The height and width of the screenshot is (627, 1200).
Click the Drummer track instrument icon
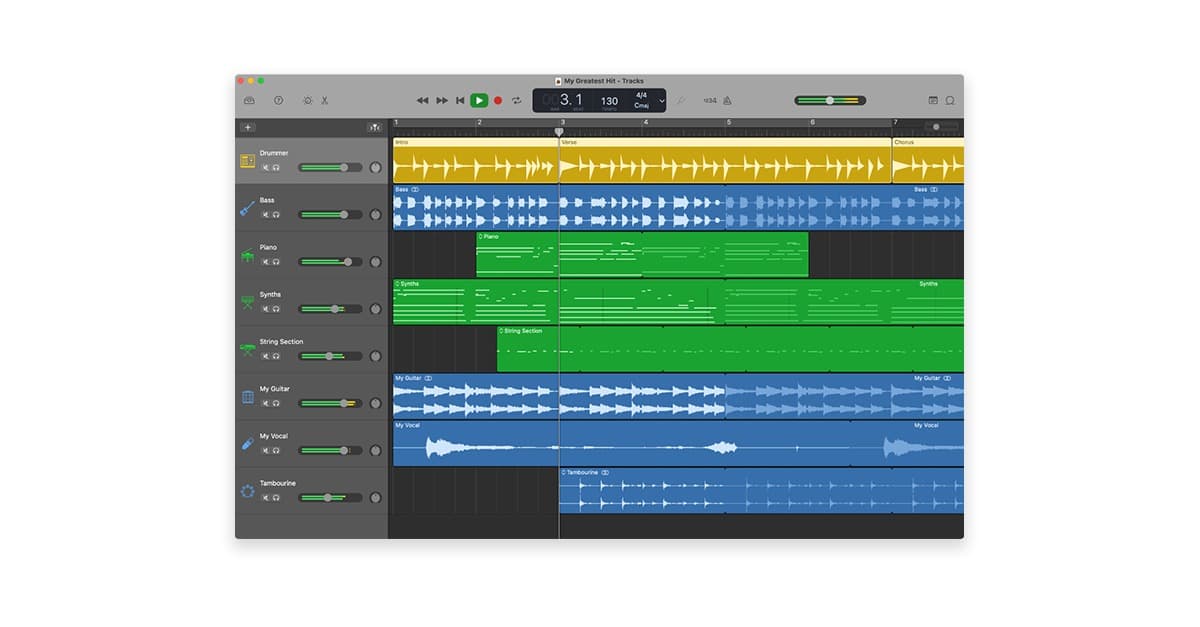click(x=247, y=161)
